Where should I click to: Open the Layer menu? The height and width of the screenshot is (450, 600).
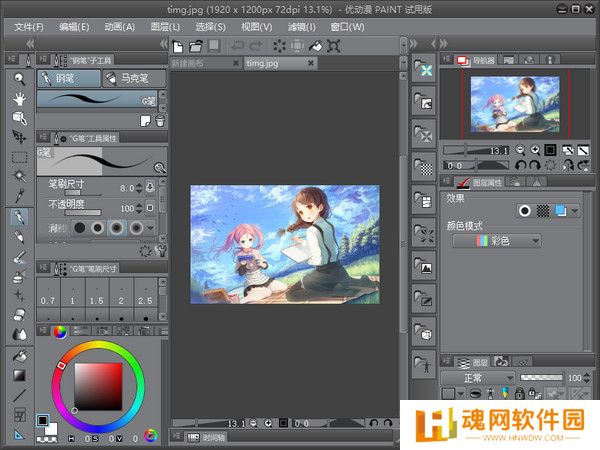click(x=165, y=27)
